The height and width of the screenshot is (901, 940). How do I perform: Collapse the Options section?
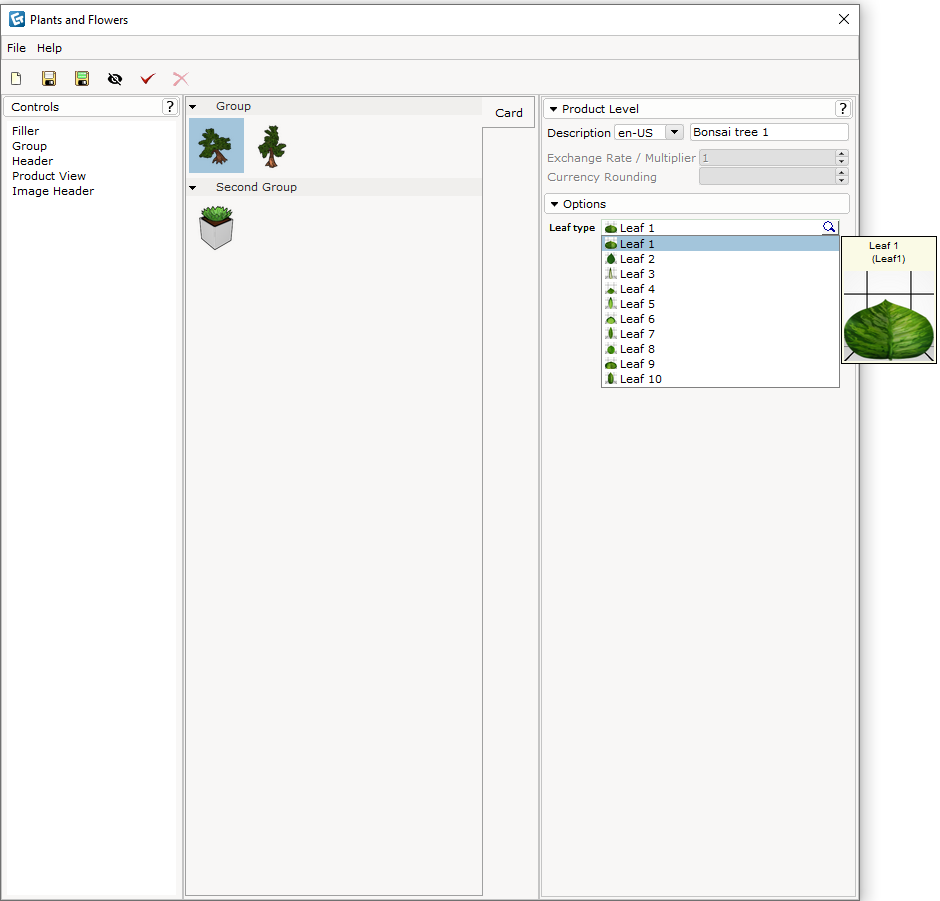tap(556, 203)
